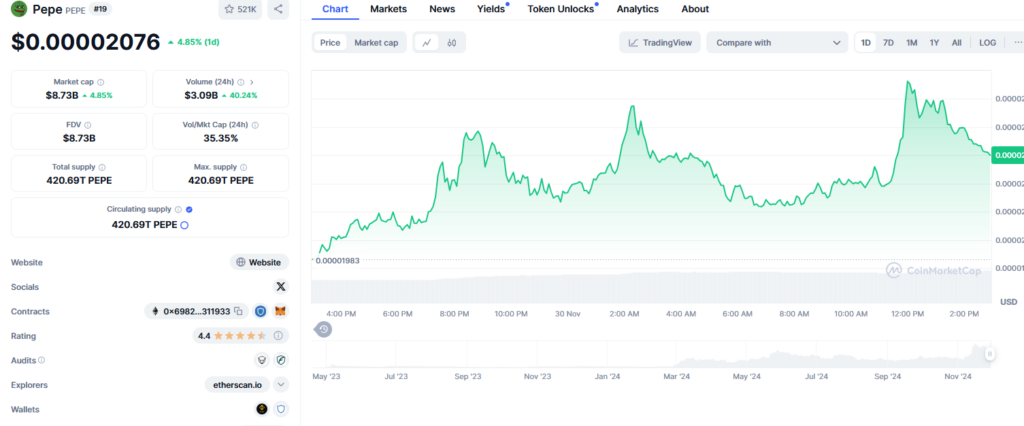The height and width of the screenshot is (426, 1024).
Task: Expand Volume (24h) arrow
Action: (x=252, y=82)
